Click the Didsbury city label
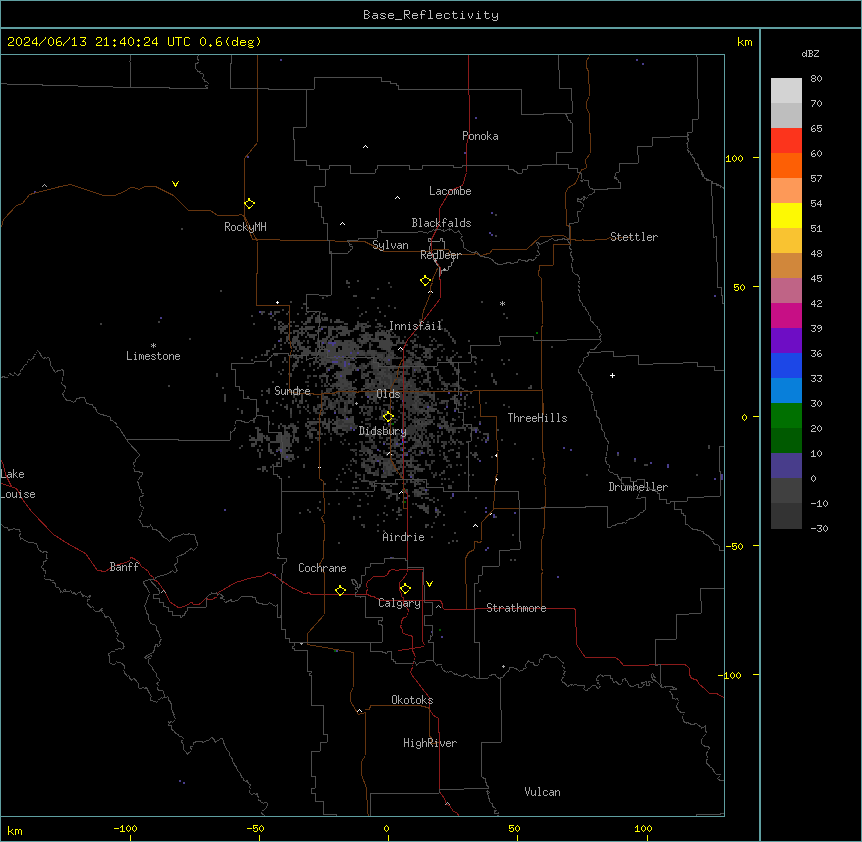The image size is (862, 842). 383,431
